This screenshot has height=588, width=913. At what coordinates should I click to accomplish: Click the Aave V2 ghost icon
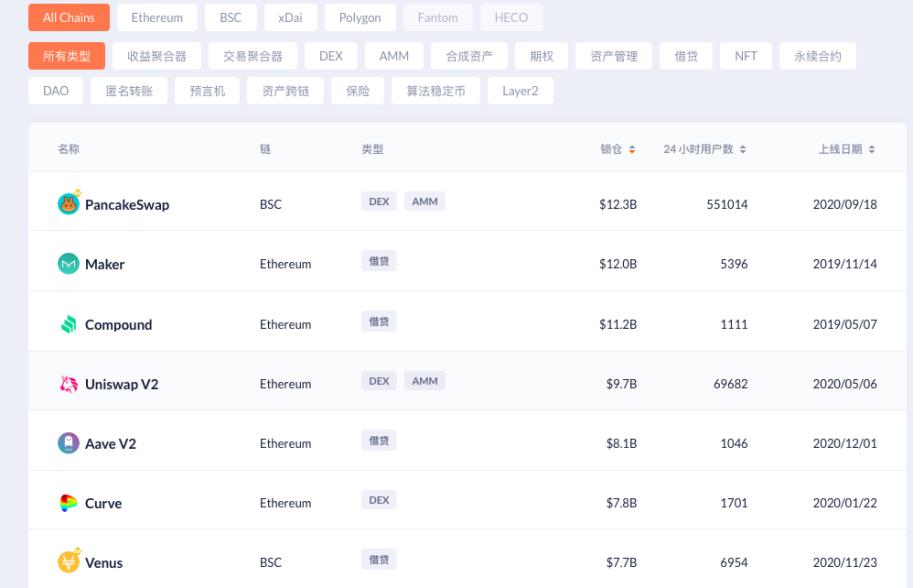click(68, 443)
